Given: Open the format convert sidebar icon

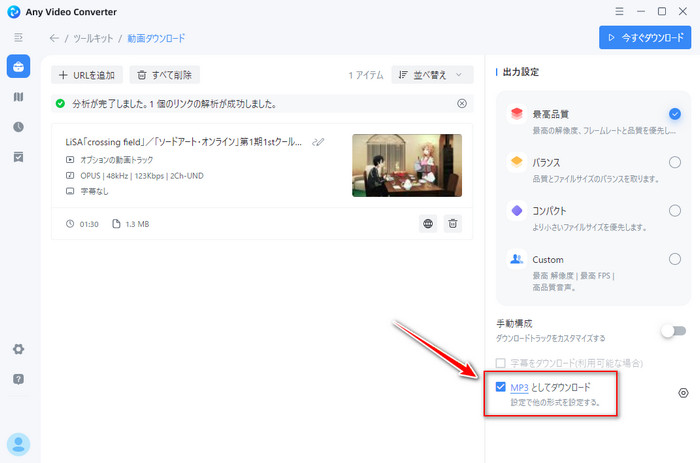Looking at the screenshot, I should pos(18,97).
